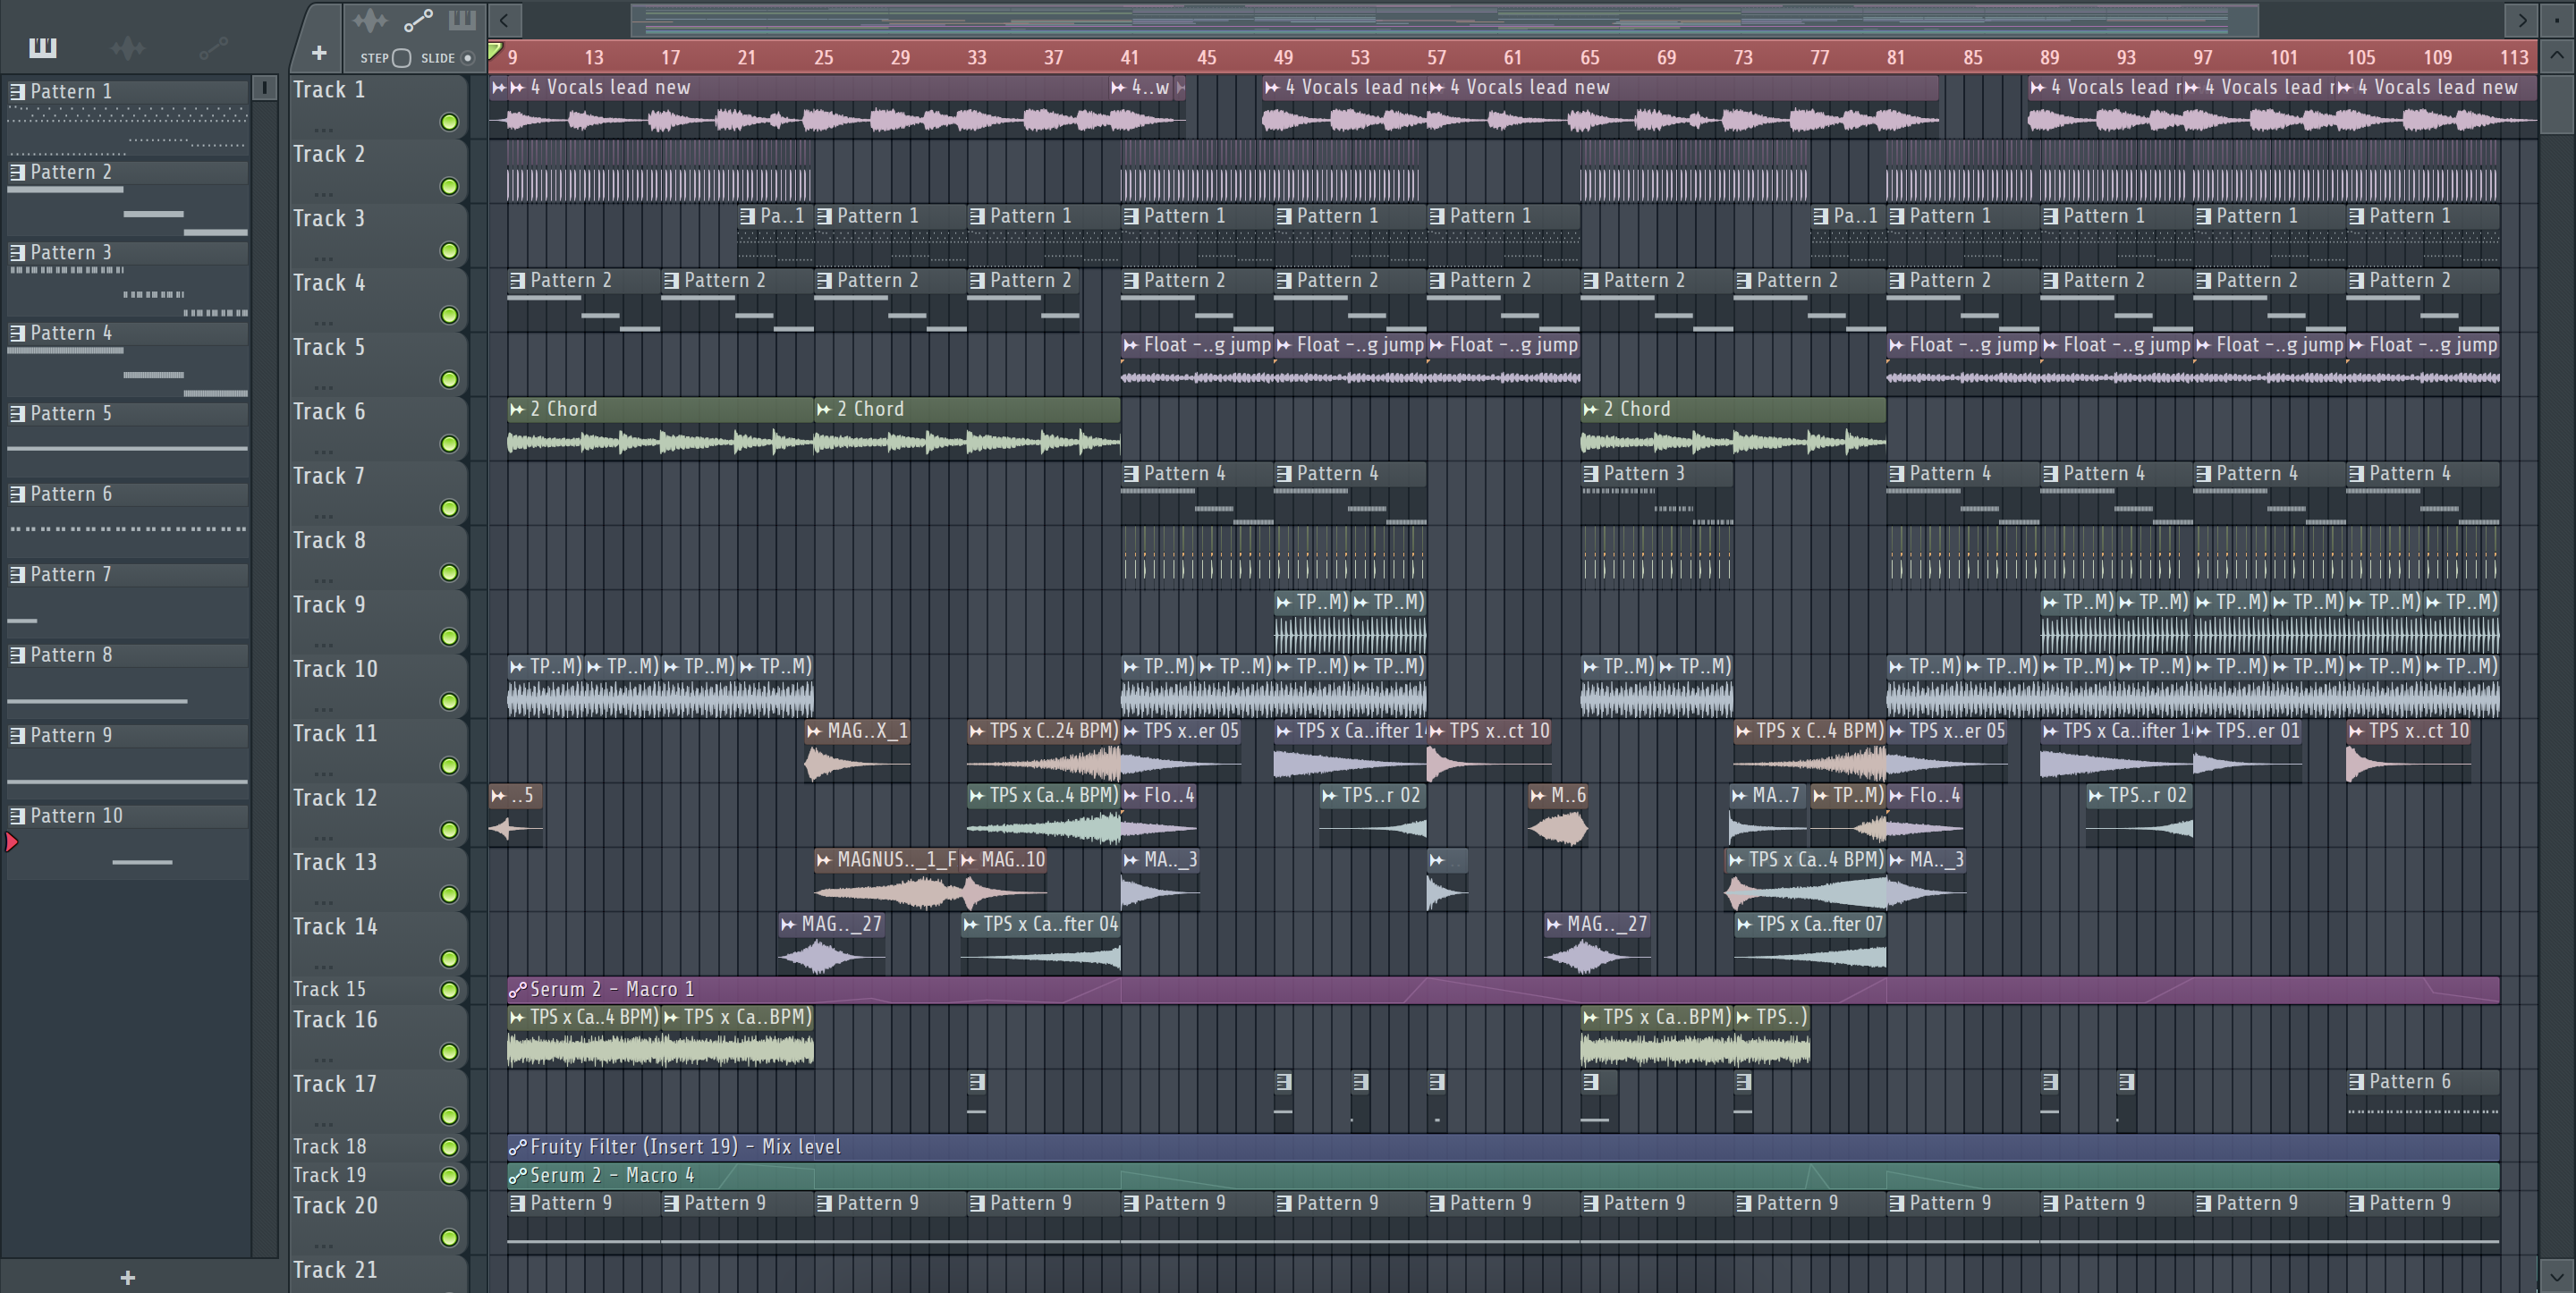2576x1293 pixels.
Task: Click the picker panel scrollbar handle
Action: coord(264,88)
